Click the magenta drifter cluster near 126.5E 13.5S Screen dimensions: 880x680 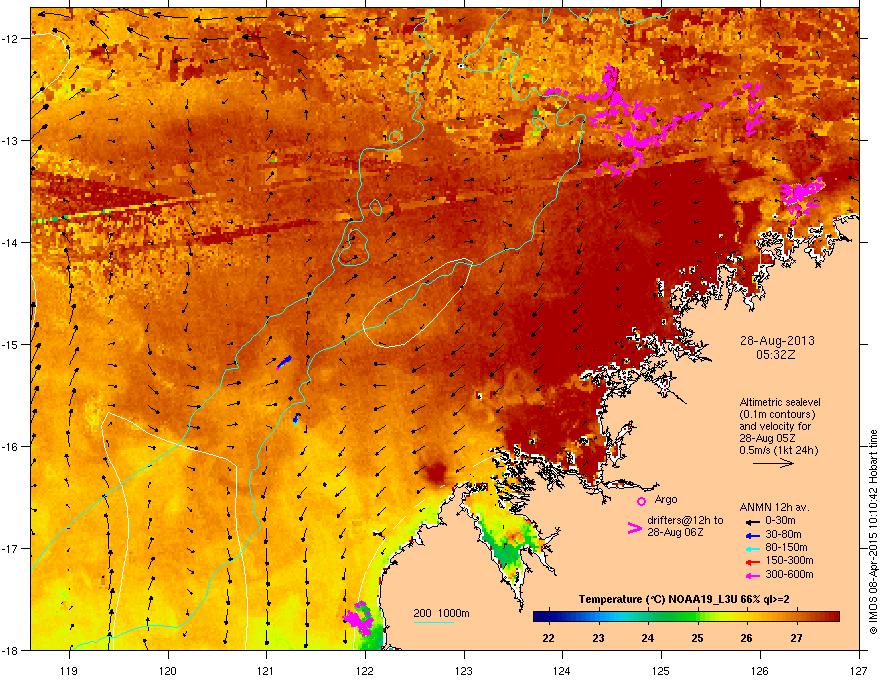[x=801, y=196]
